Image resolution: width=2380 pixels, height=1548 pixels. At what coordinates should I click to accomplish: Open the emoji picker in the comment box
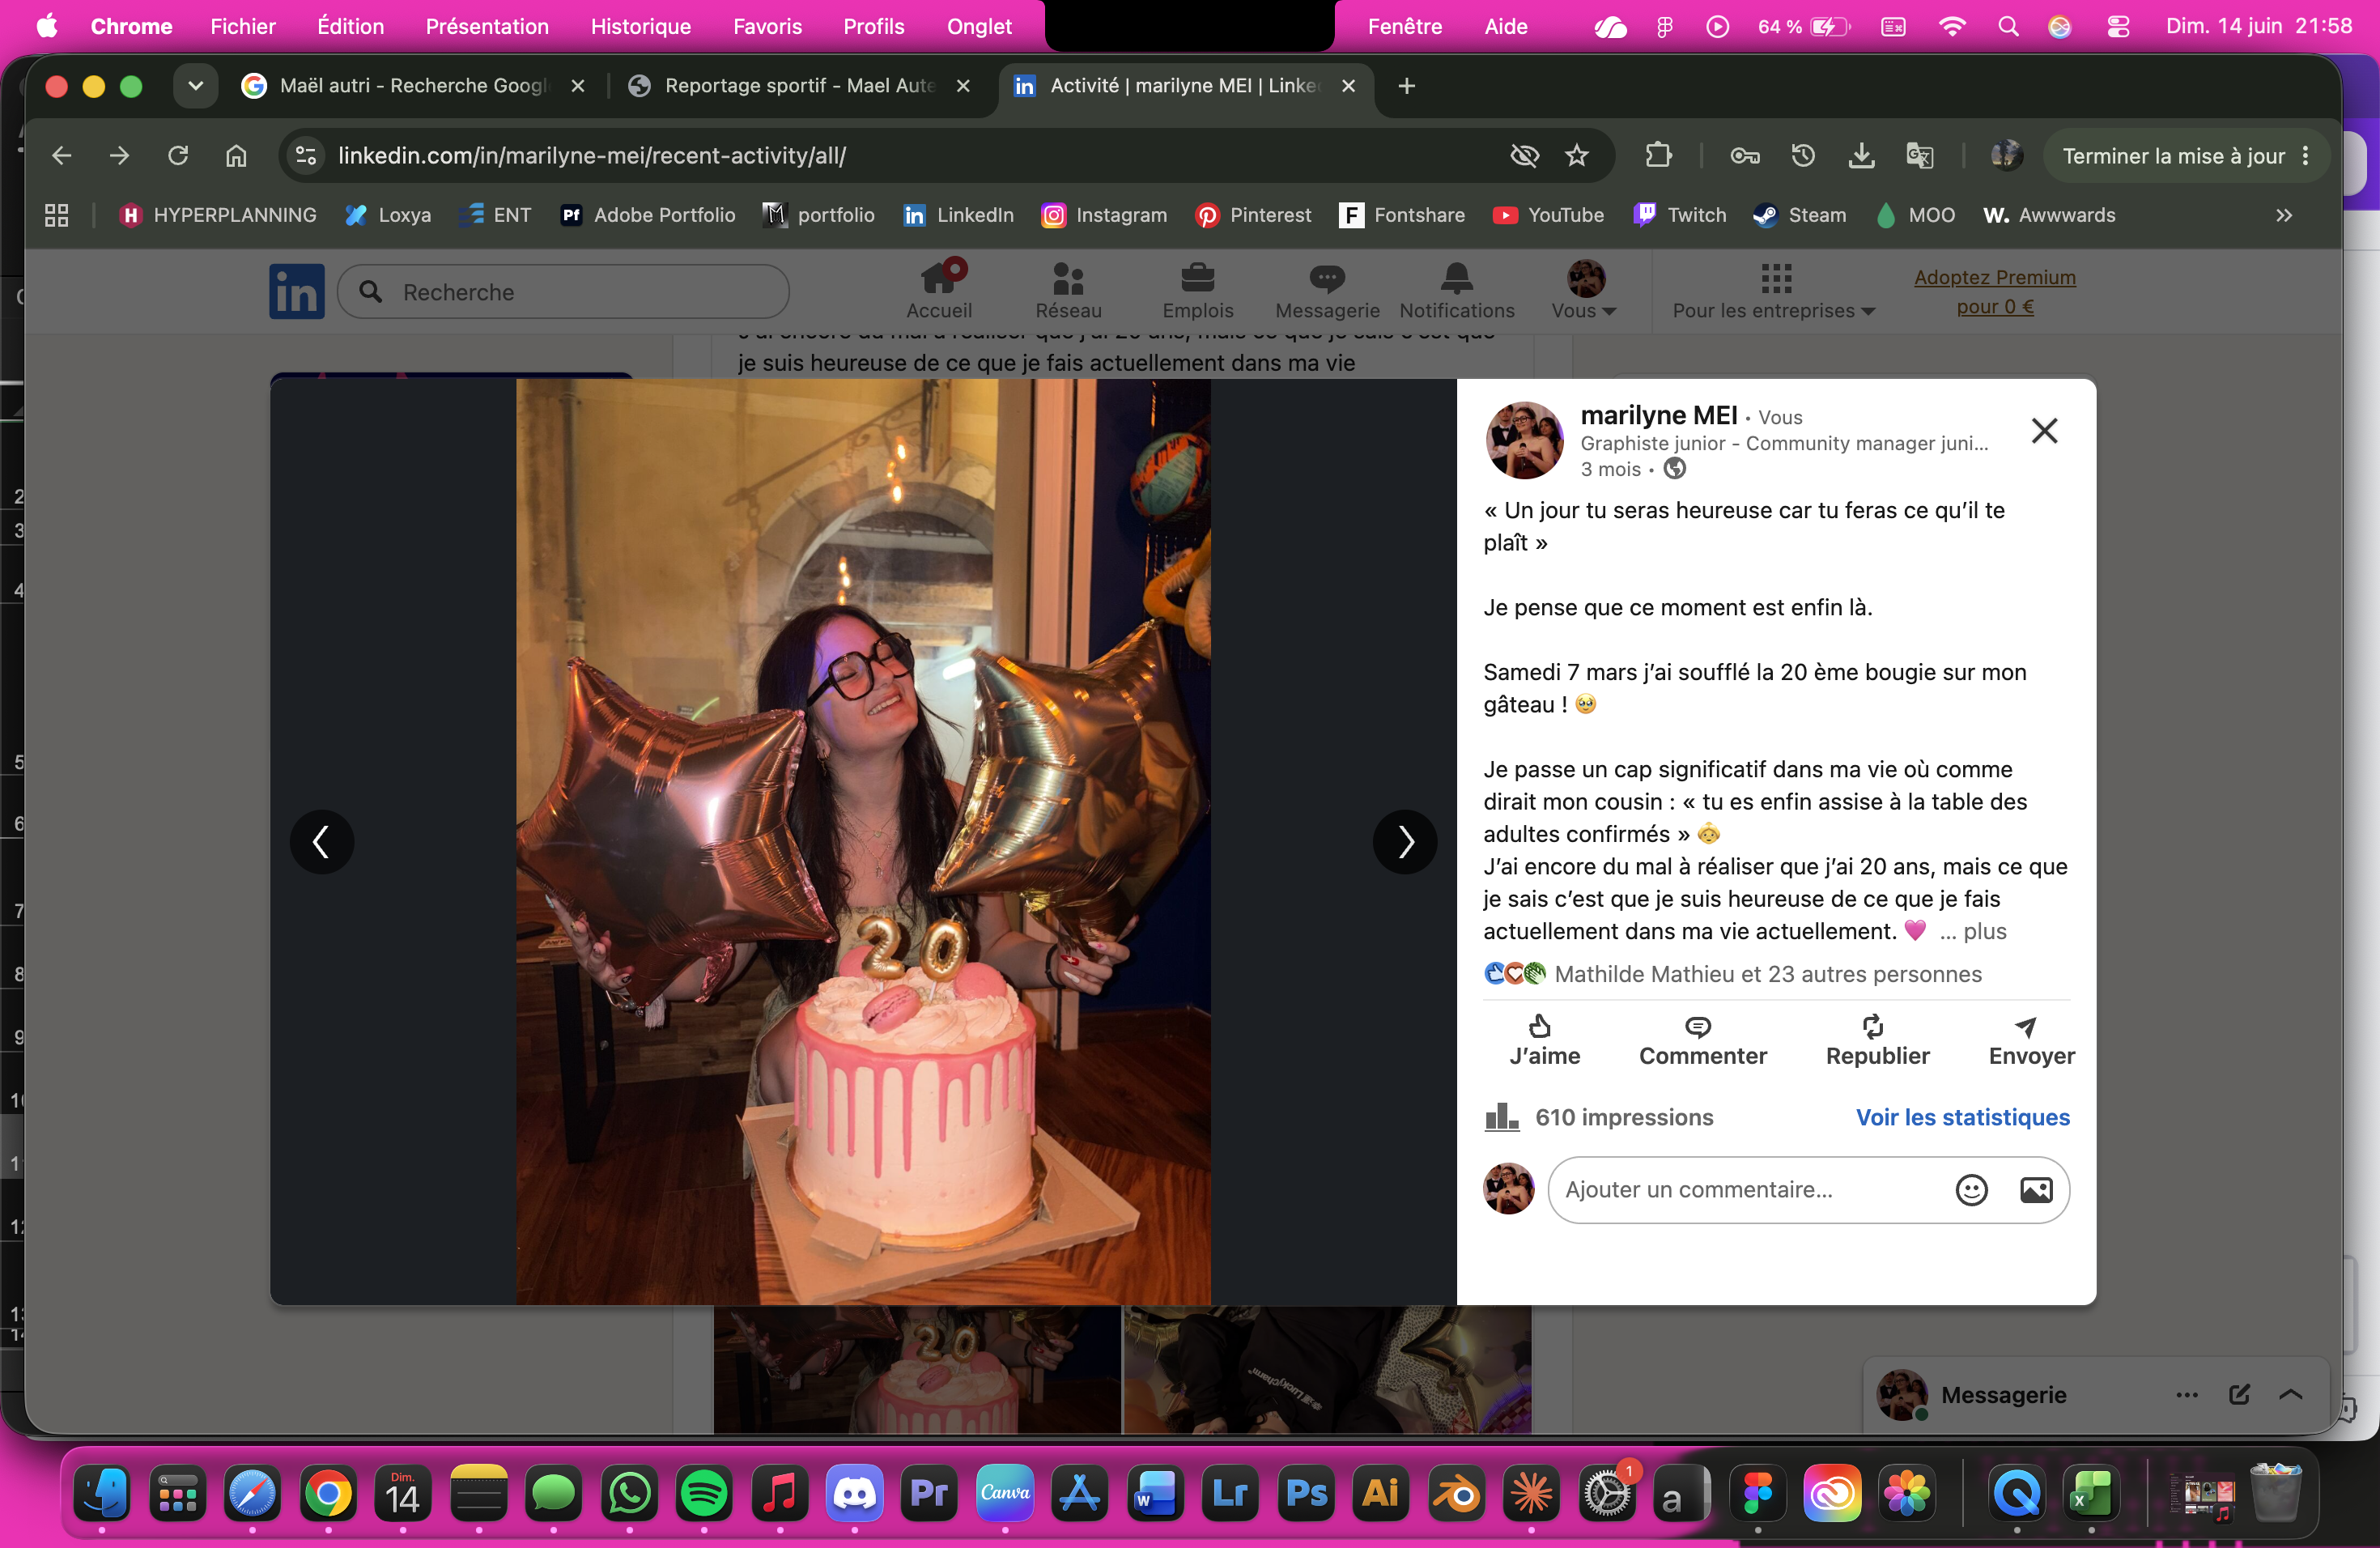pos(1971,1190)
